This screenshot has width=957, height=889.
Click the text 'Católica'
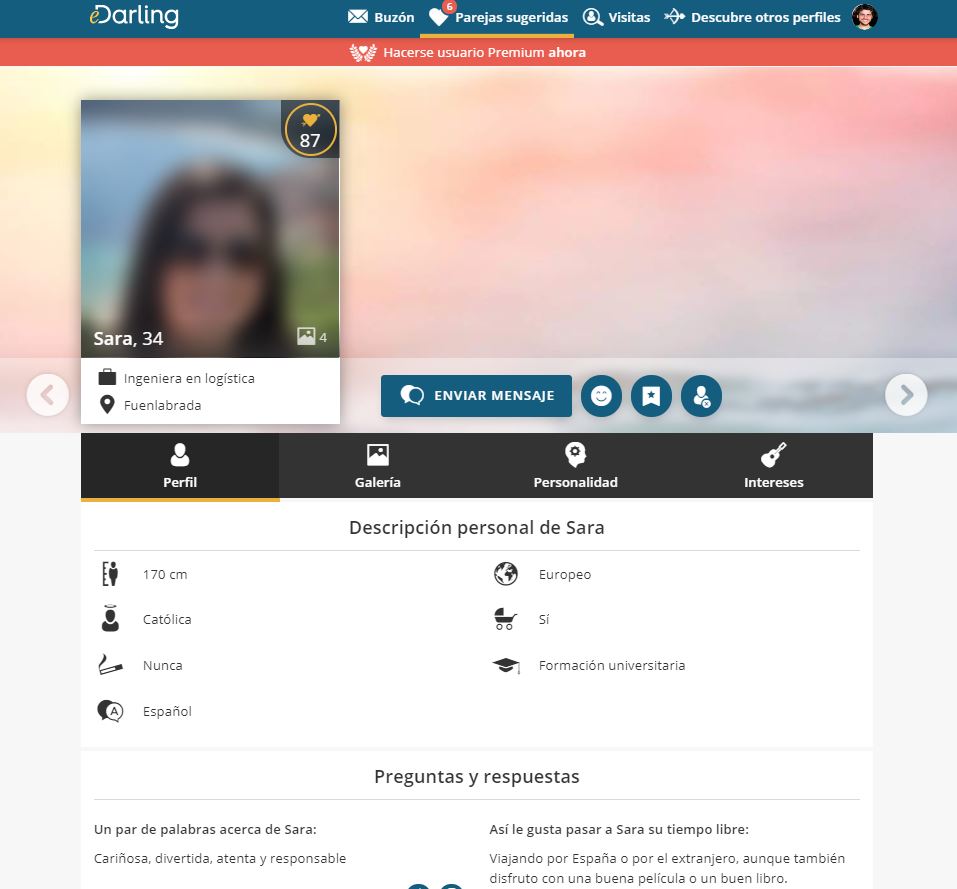click(x=167, y=619)
